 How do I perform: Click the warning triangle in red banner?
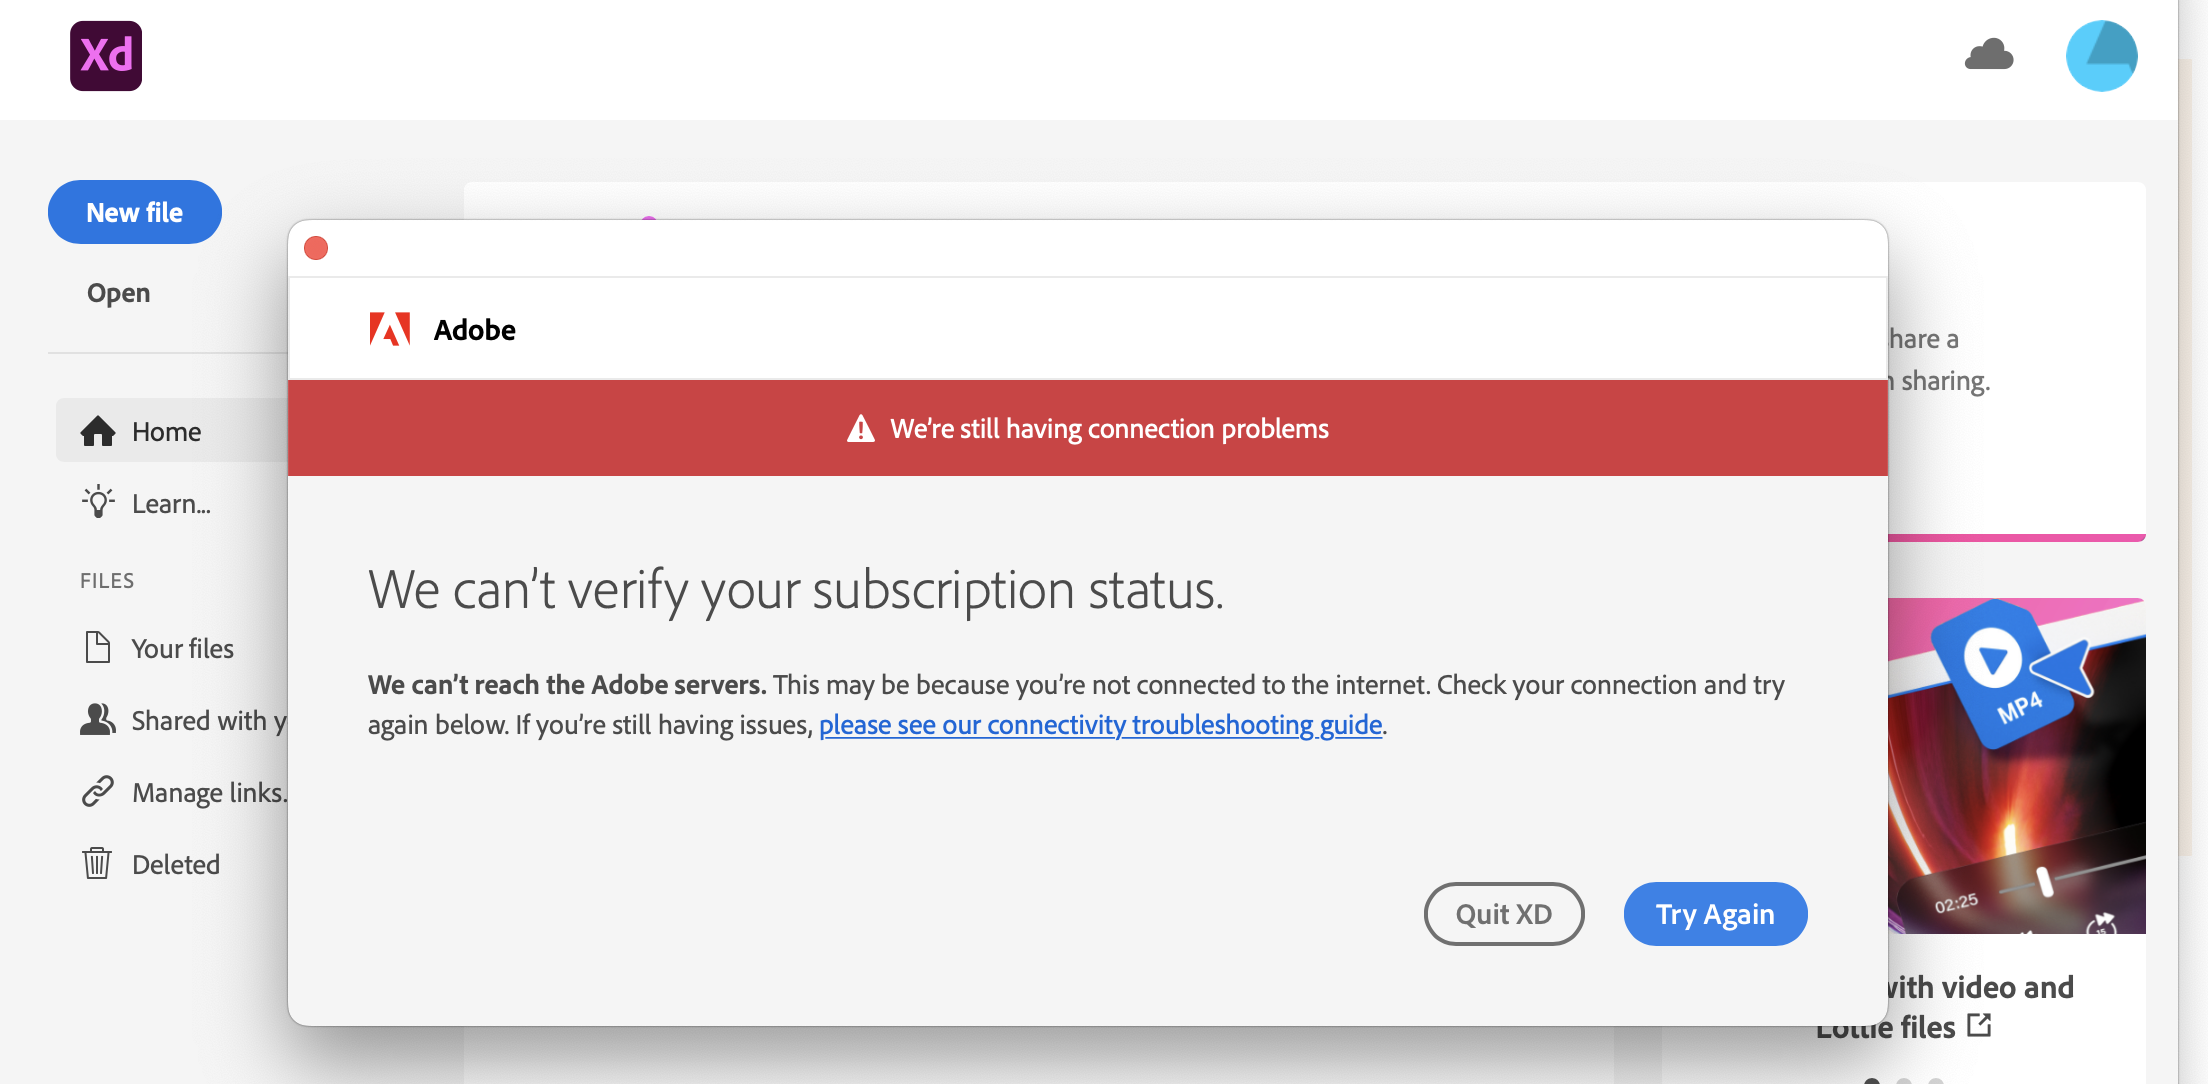pos(861,429)
